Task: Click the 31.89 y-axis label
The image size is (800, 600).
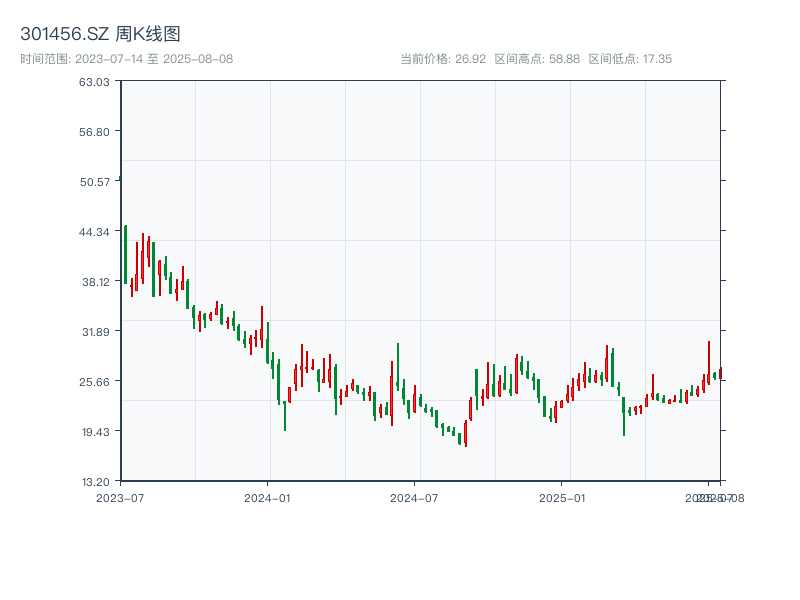Action: click(95, 332)
